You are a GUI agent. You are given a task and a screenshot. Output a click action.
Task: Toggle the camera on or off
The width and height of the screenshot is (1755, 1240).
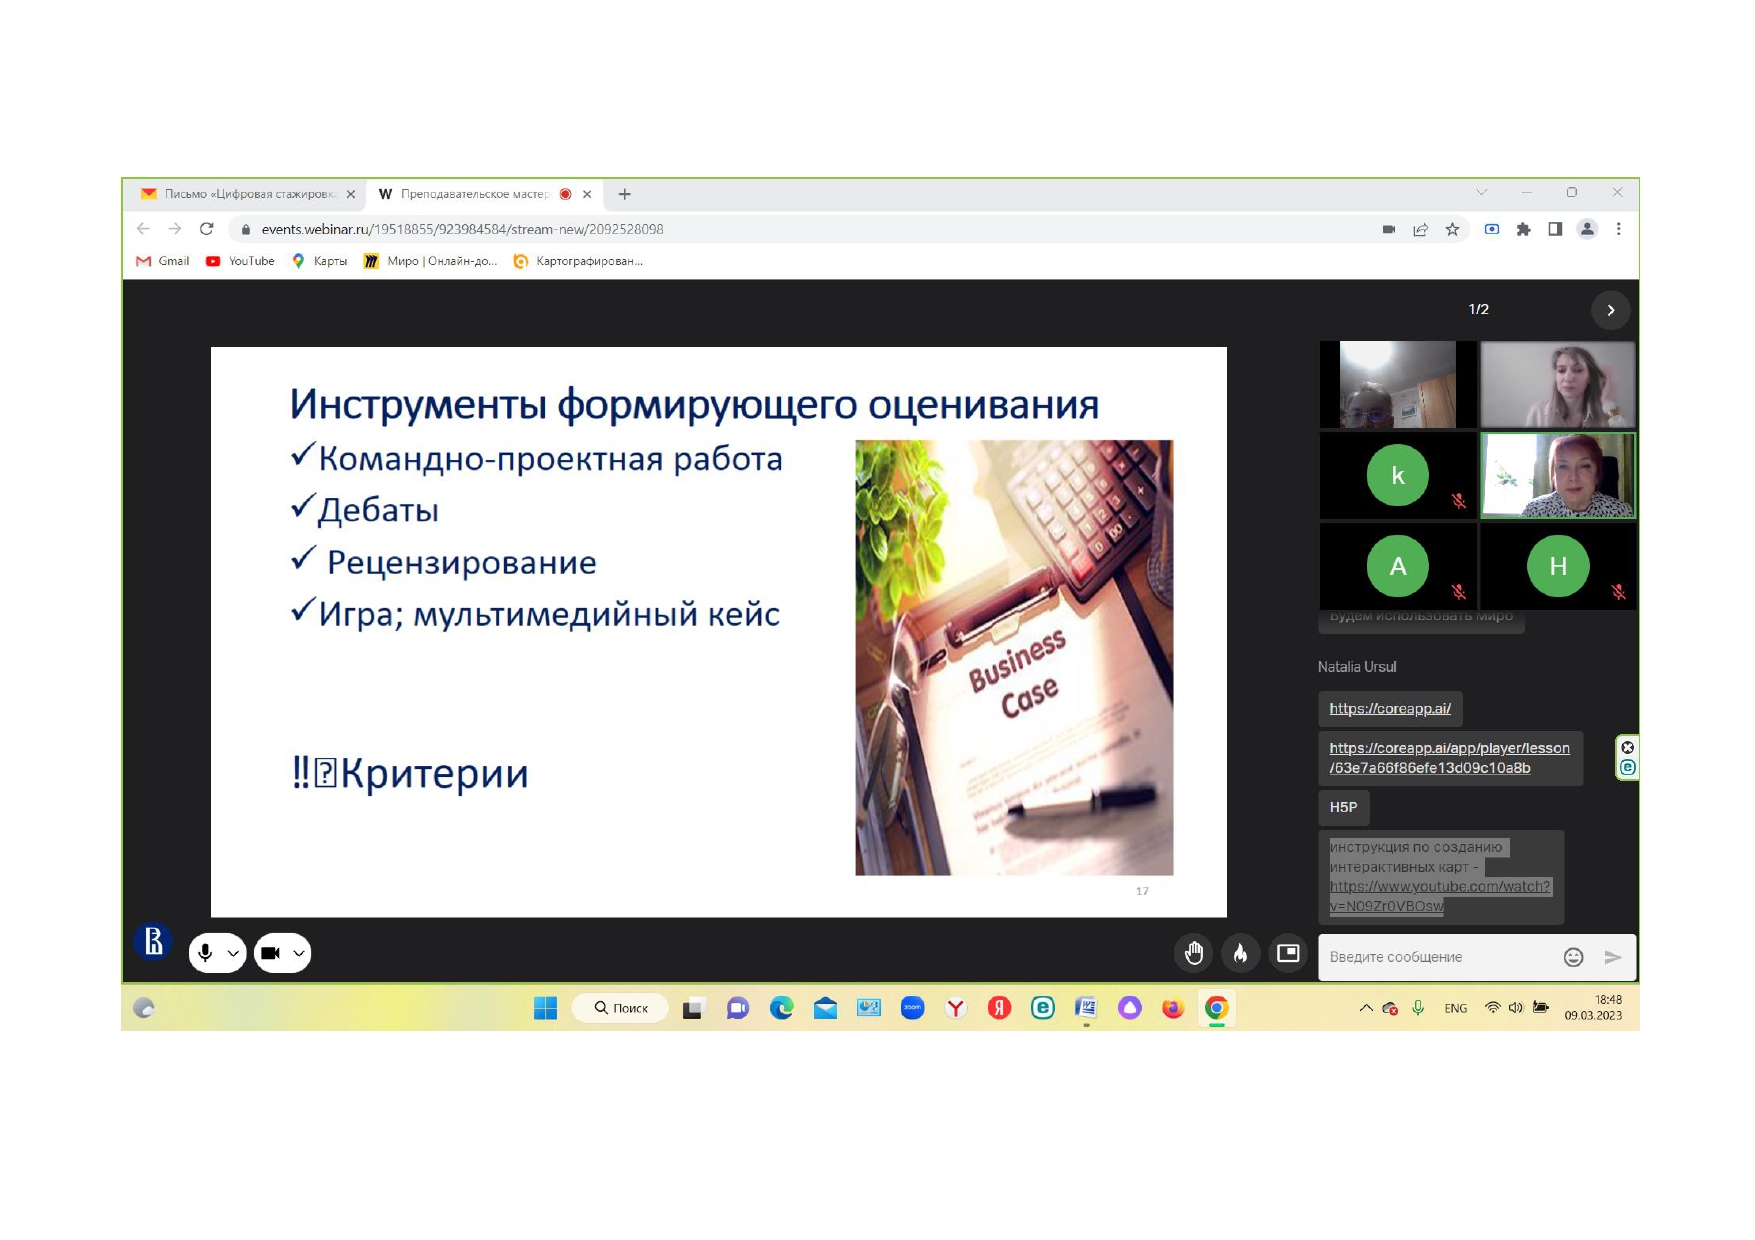coord(270,953)
